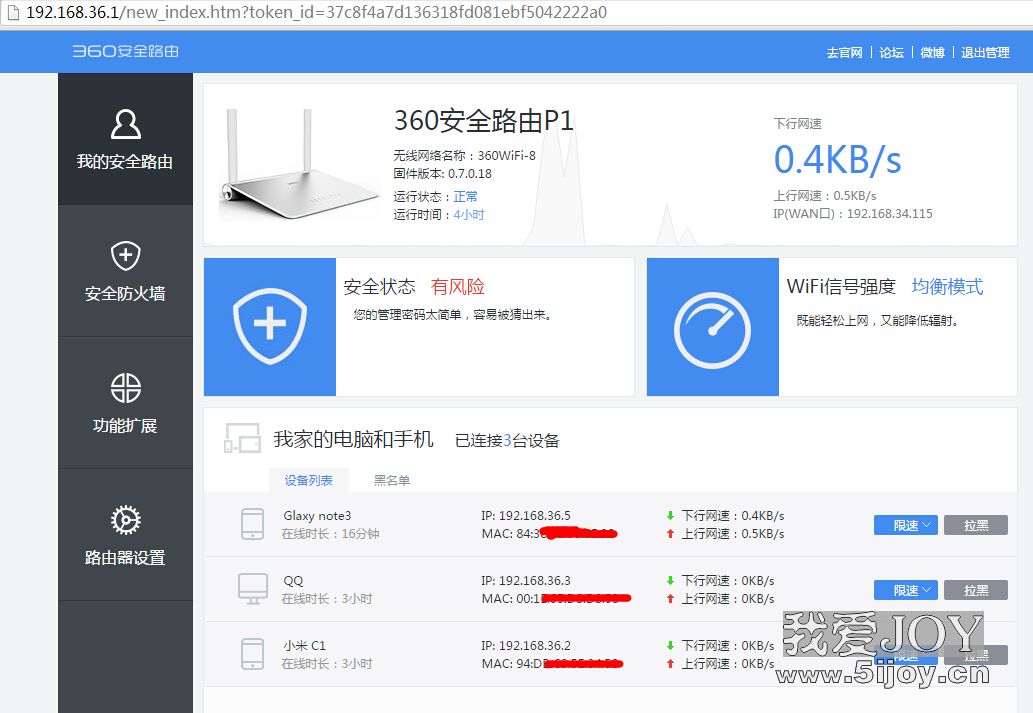Click the Glaxy note3 phone icon
The height and width of the screenshot is (713, 1033).
pyautogui.click(x=252, y=524)
